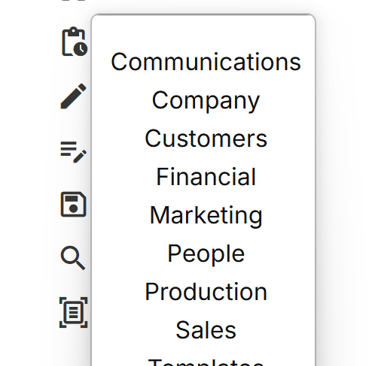Open search with the magnifying glass icon
The height and width of the screenshot is (366, 375).
click(73, 258)
